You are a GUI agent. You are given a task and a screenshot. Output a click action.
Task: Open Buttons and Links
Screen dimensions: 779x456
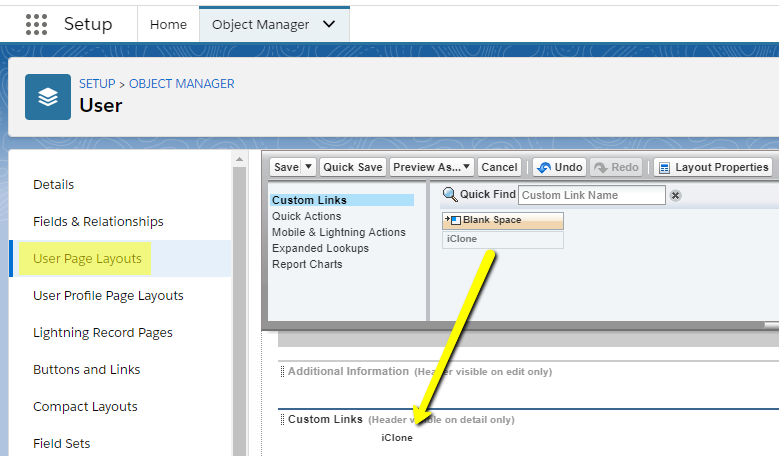pyautogui.click(x=86, y=370)
